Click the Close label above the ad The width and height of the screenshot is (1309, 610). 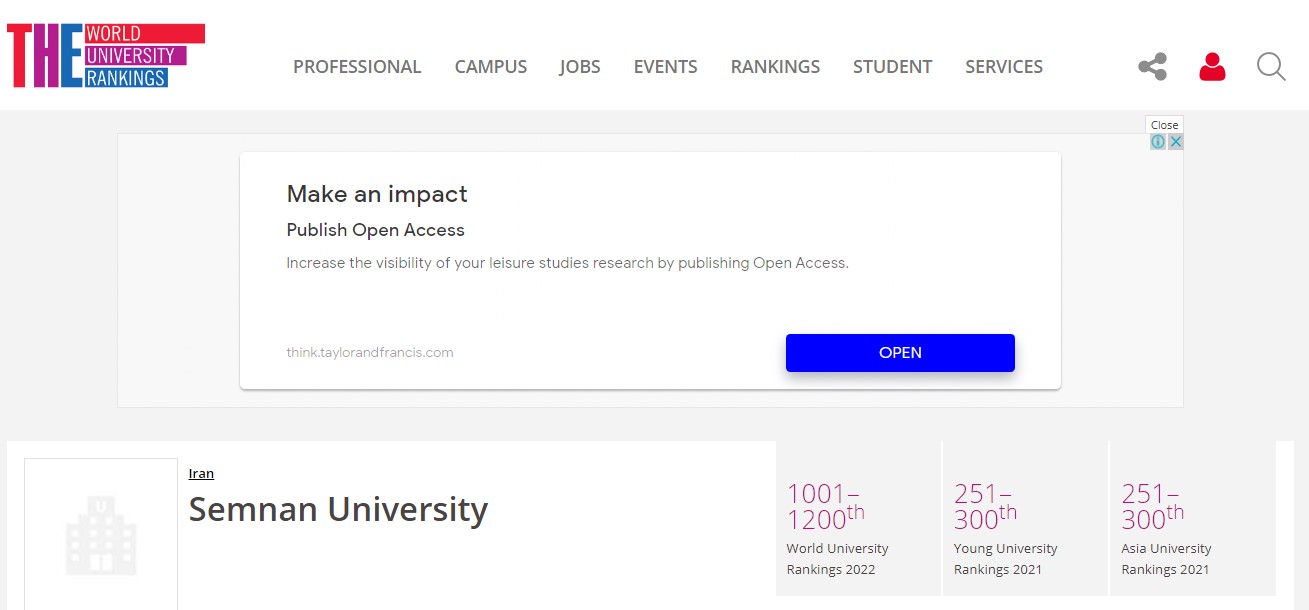(x=1164, y=125)
